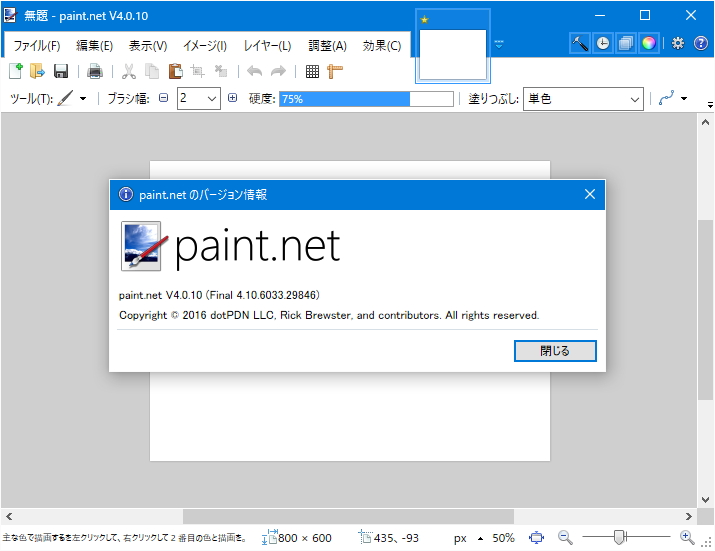Copy using the copy icon
Viewport: 715px width, 551px height.
click(x=152, y=71)
